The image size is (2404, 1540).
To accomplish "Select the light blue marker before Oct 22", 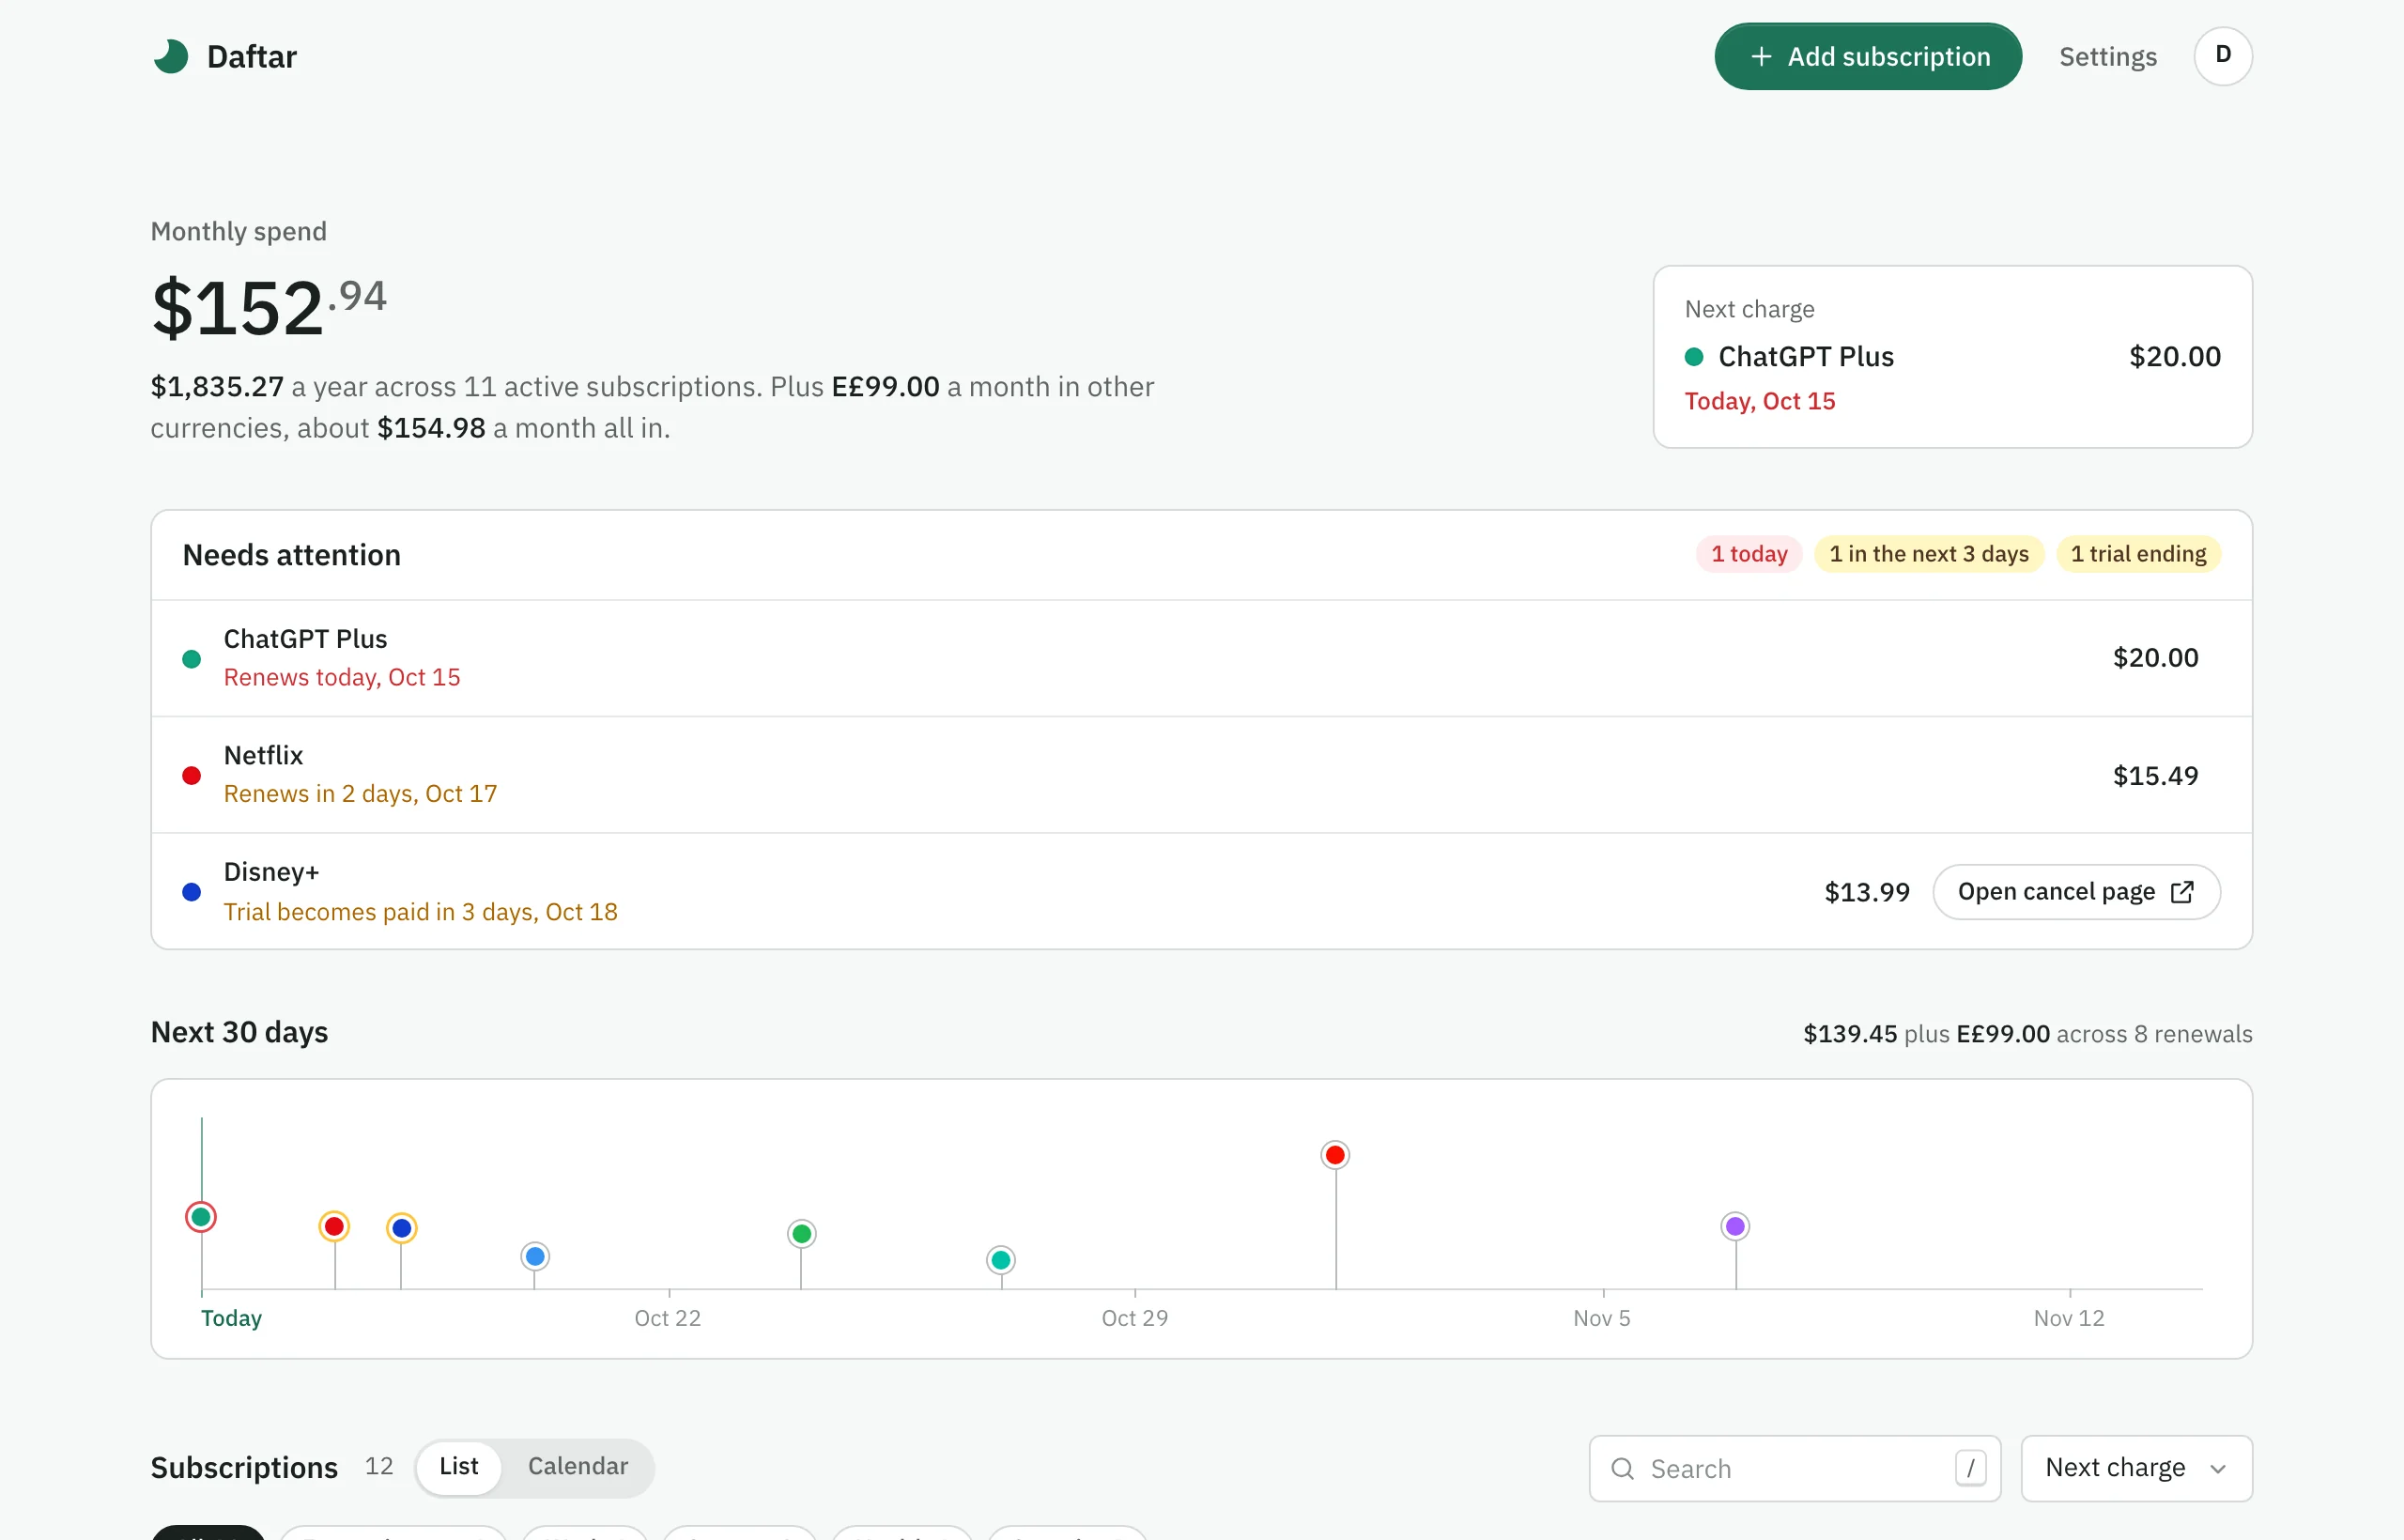I will [x=535, y=1256].
